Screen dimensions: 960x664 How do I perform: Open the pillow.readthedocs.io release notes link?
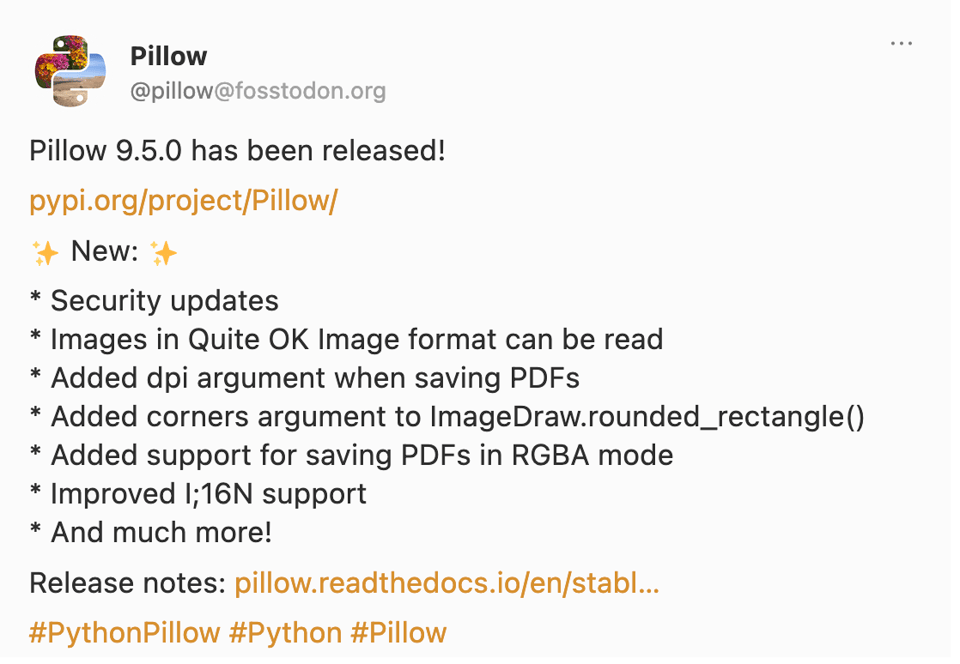click(x=446, y=582)
